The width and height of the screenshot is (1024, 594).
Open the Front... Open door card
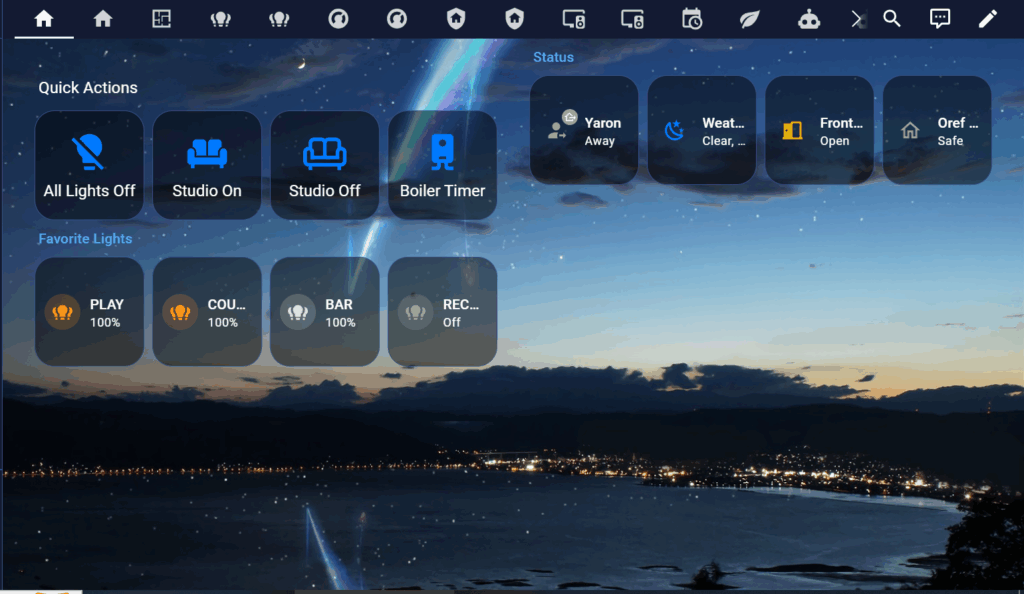click(x=819, y=130)
